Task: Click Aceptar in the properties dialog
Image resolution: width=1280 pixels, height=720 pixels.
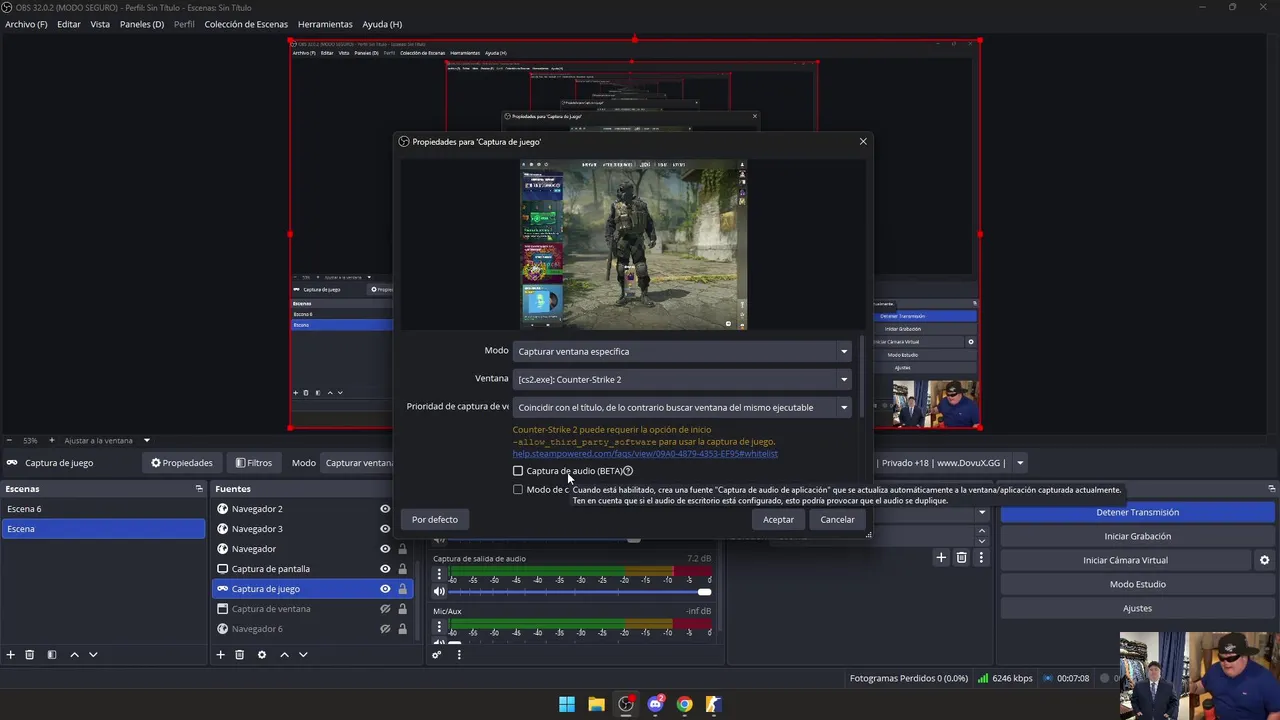Action: click(778, 519)
